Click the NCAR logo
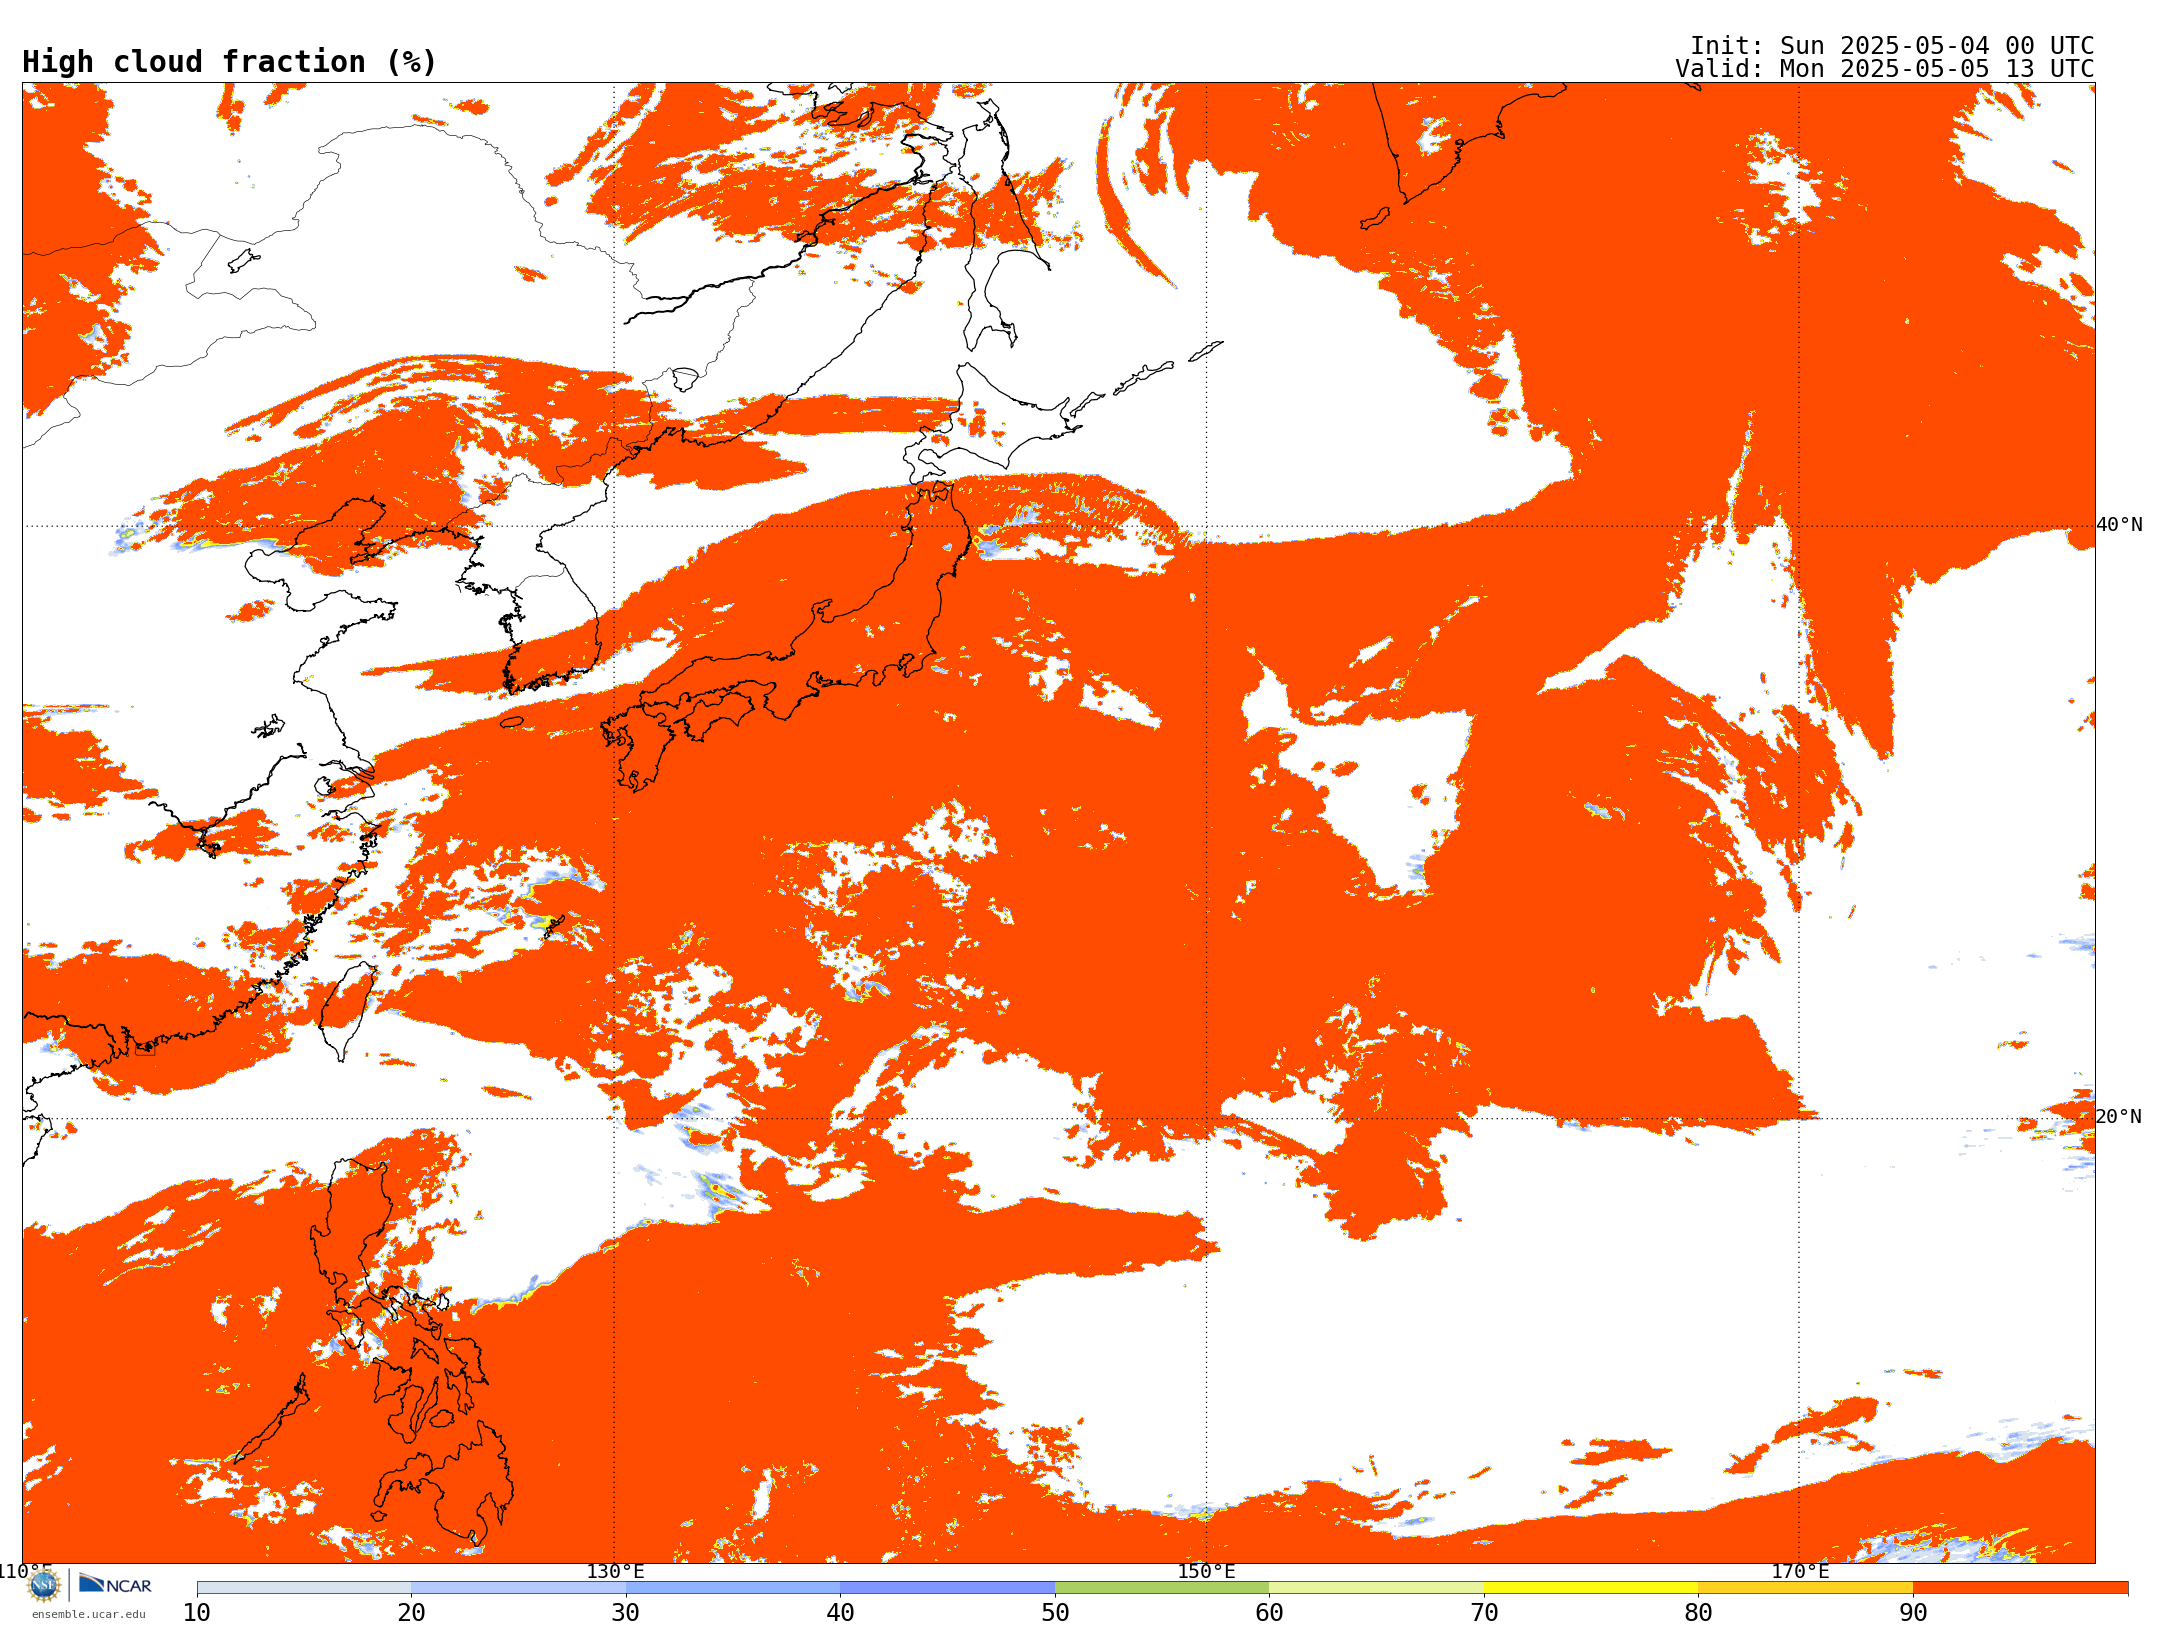Image resolution: width=2160 pixels, height=1626 pixels. [x=115, y=1585]
